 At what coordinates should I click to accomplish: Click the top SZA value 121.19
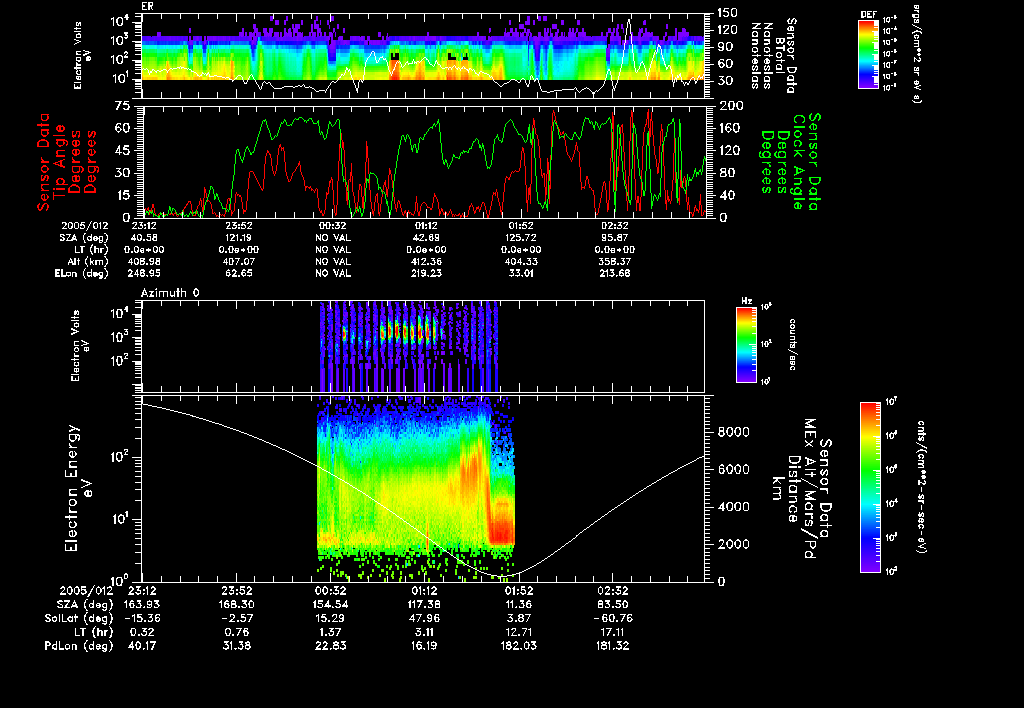click(x=238, y=238)
